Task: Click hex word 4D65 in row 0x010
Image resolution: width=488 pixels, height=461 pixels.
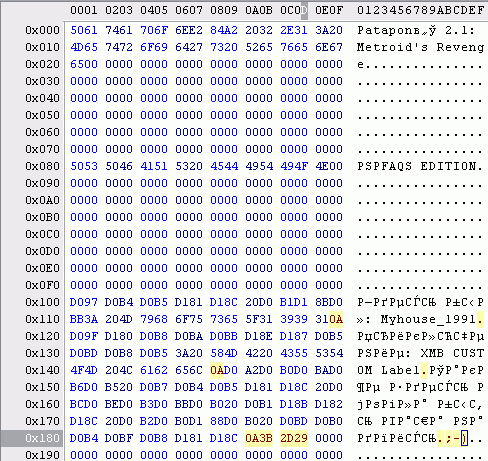Action: click(84, 47)
